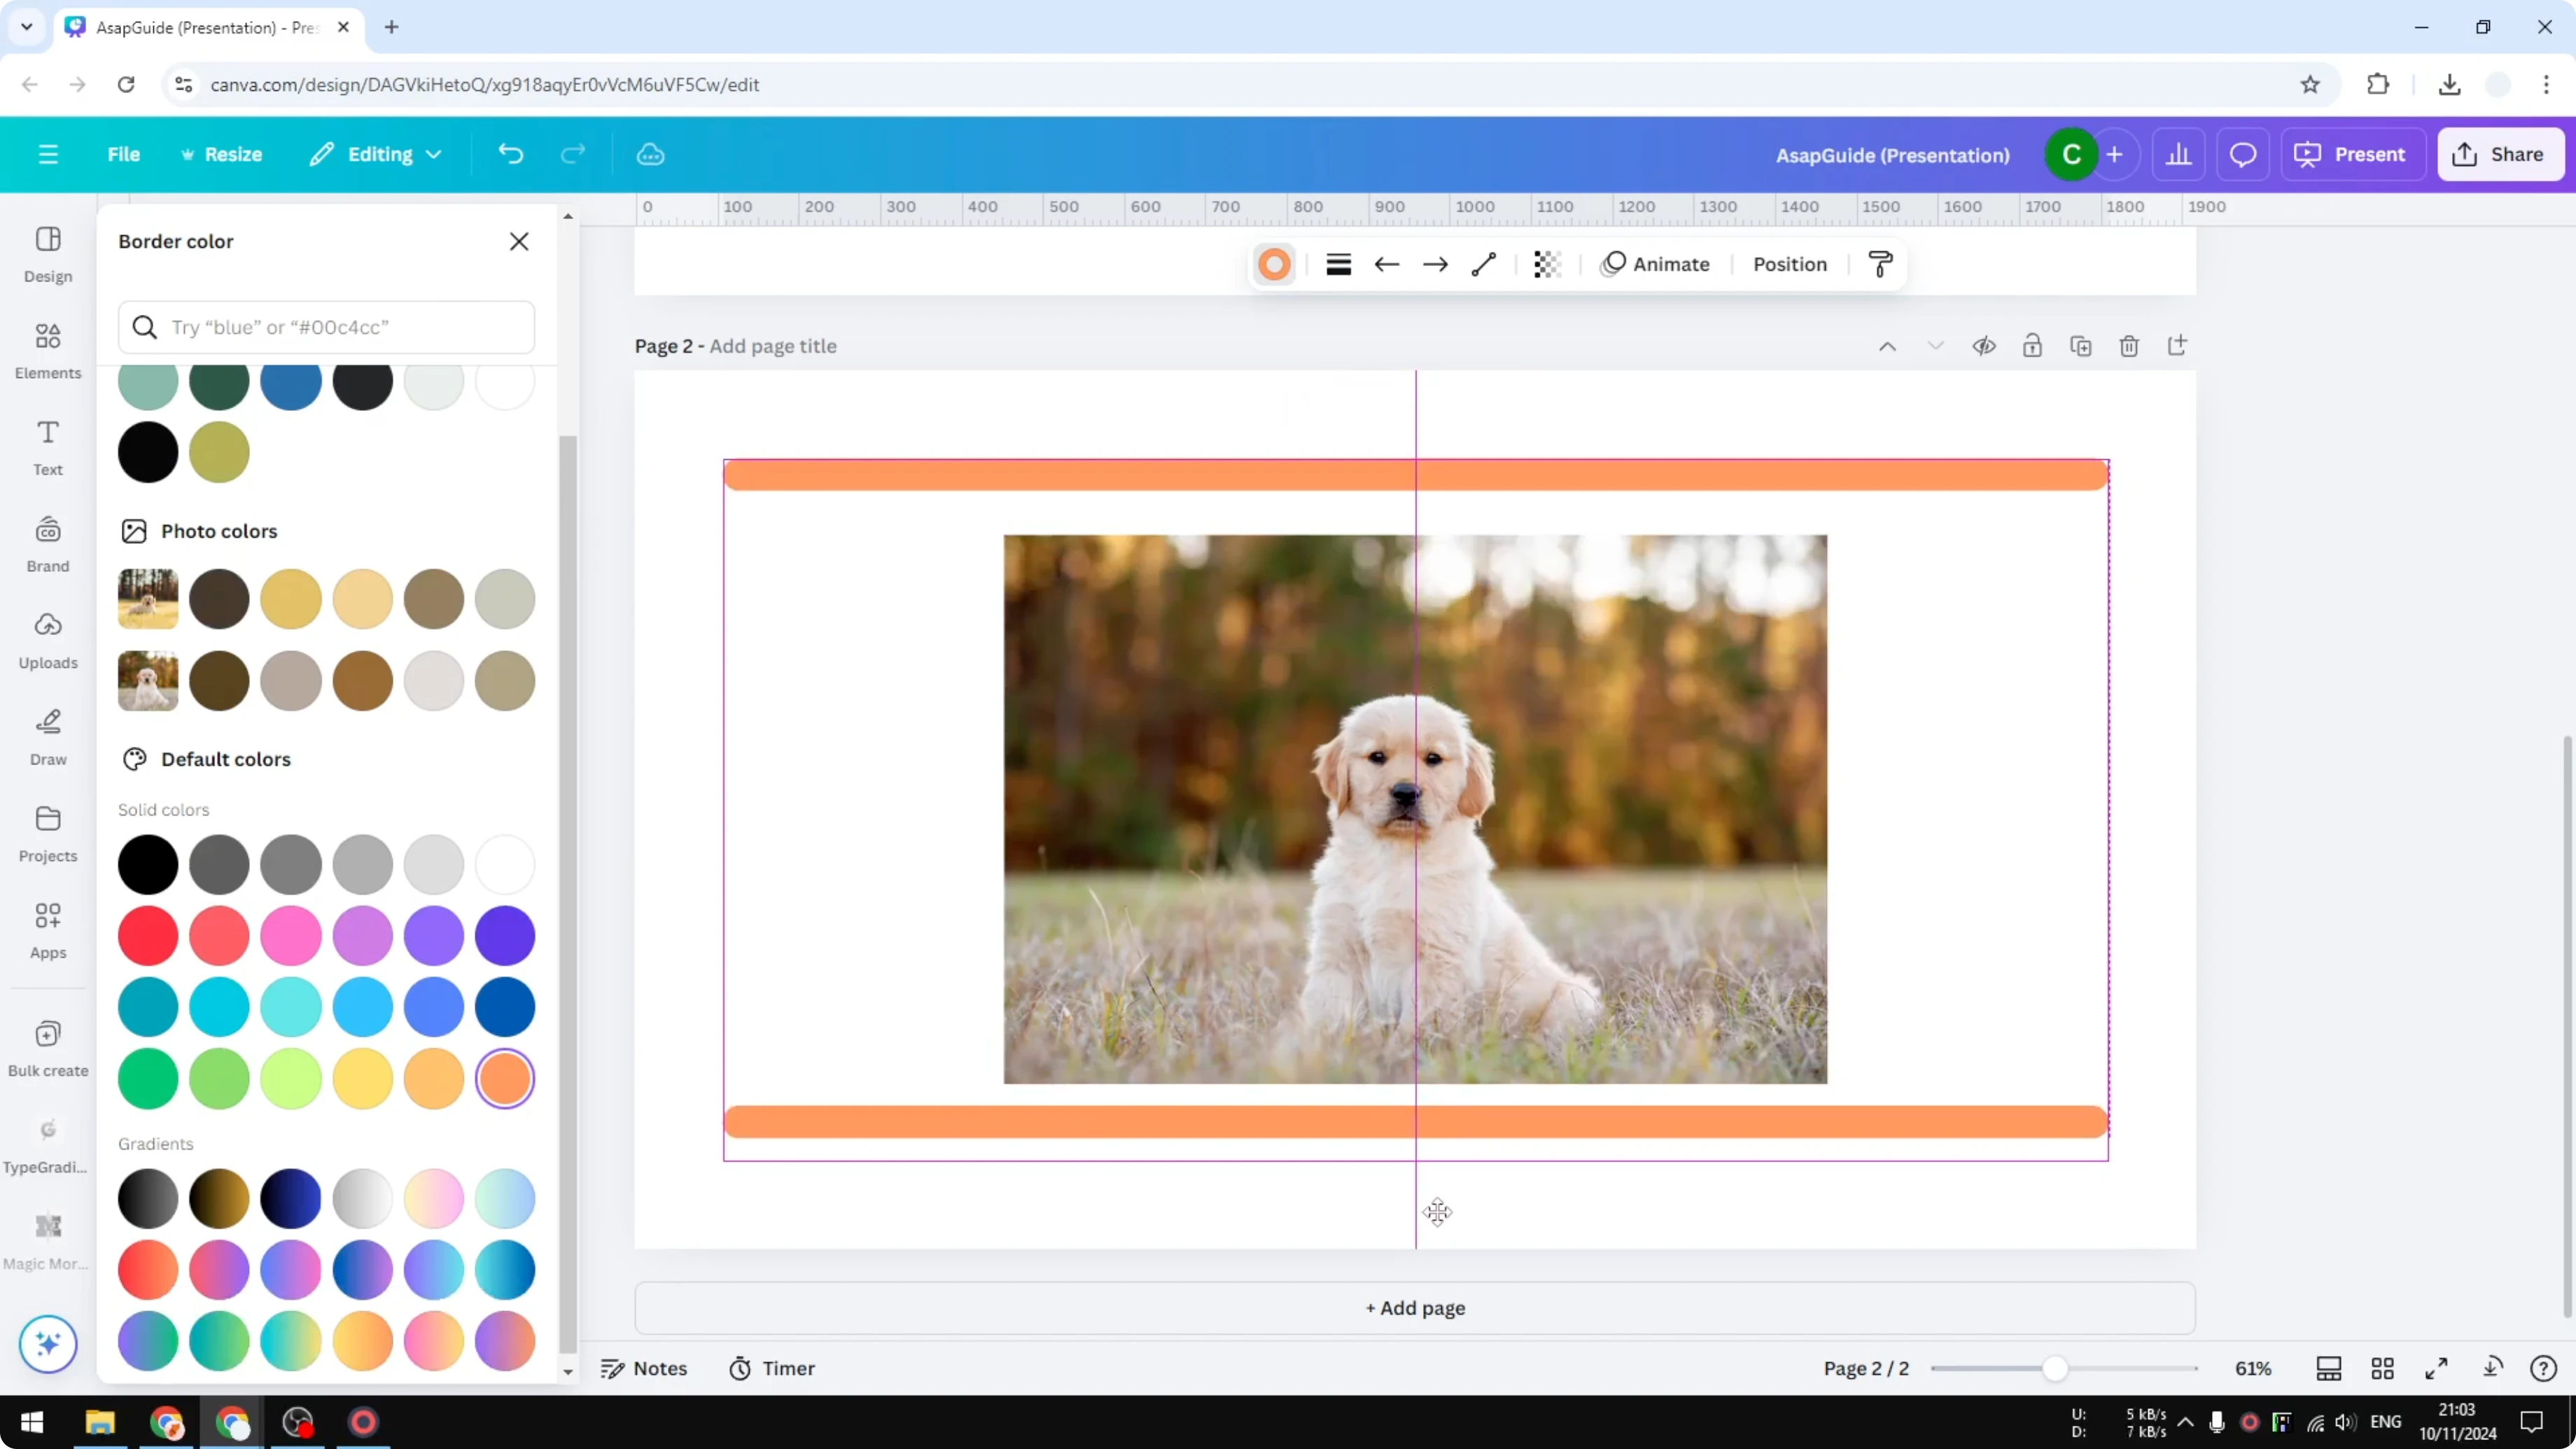Open the border weight settings icon
This screenshot has height=1449, width=2576.
tap(1339, 263)
